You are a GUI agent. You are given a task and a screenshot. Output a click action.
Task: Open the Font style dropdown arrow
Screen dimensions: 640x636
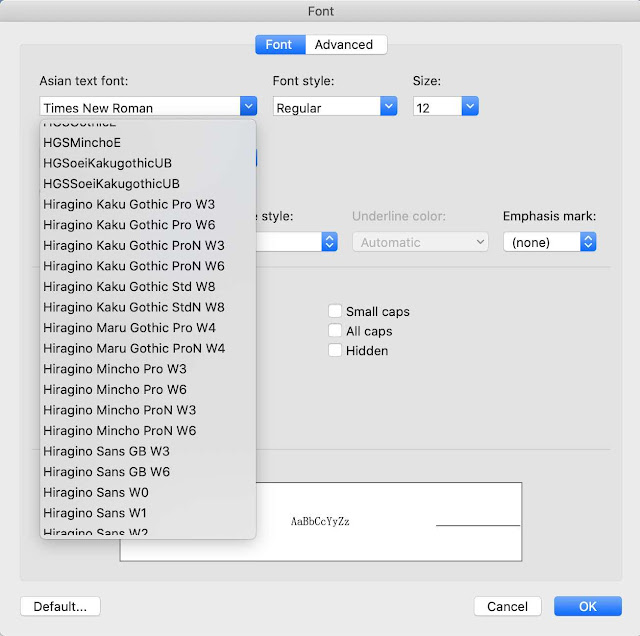[x=389, y=107]
